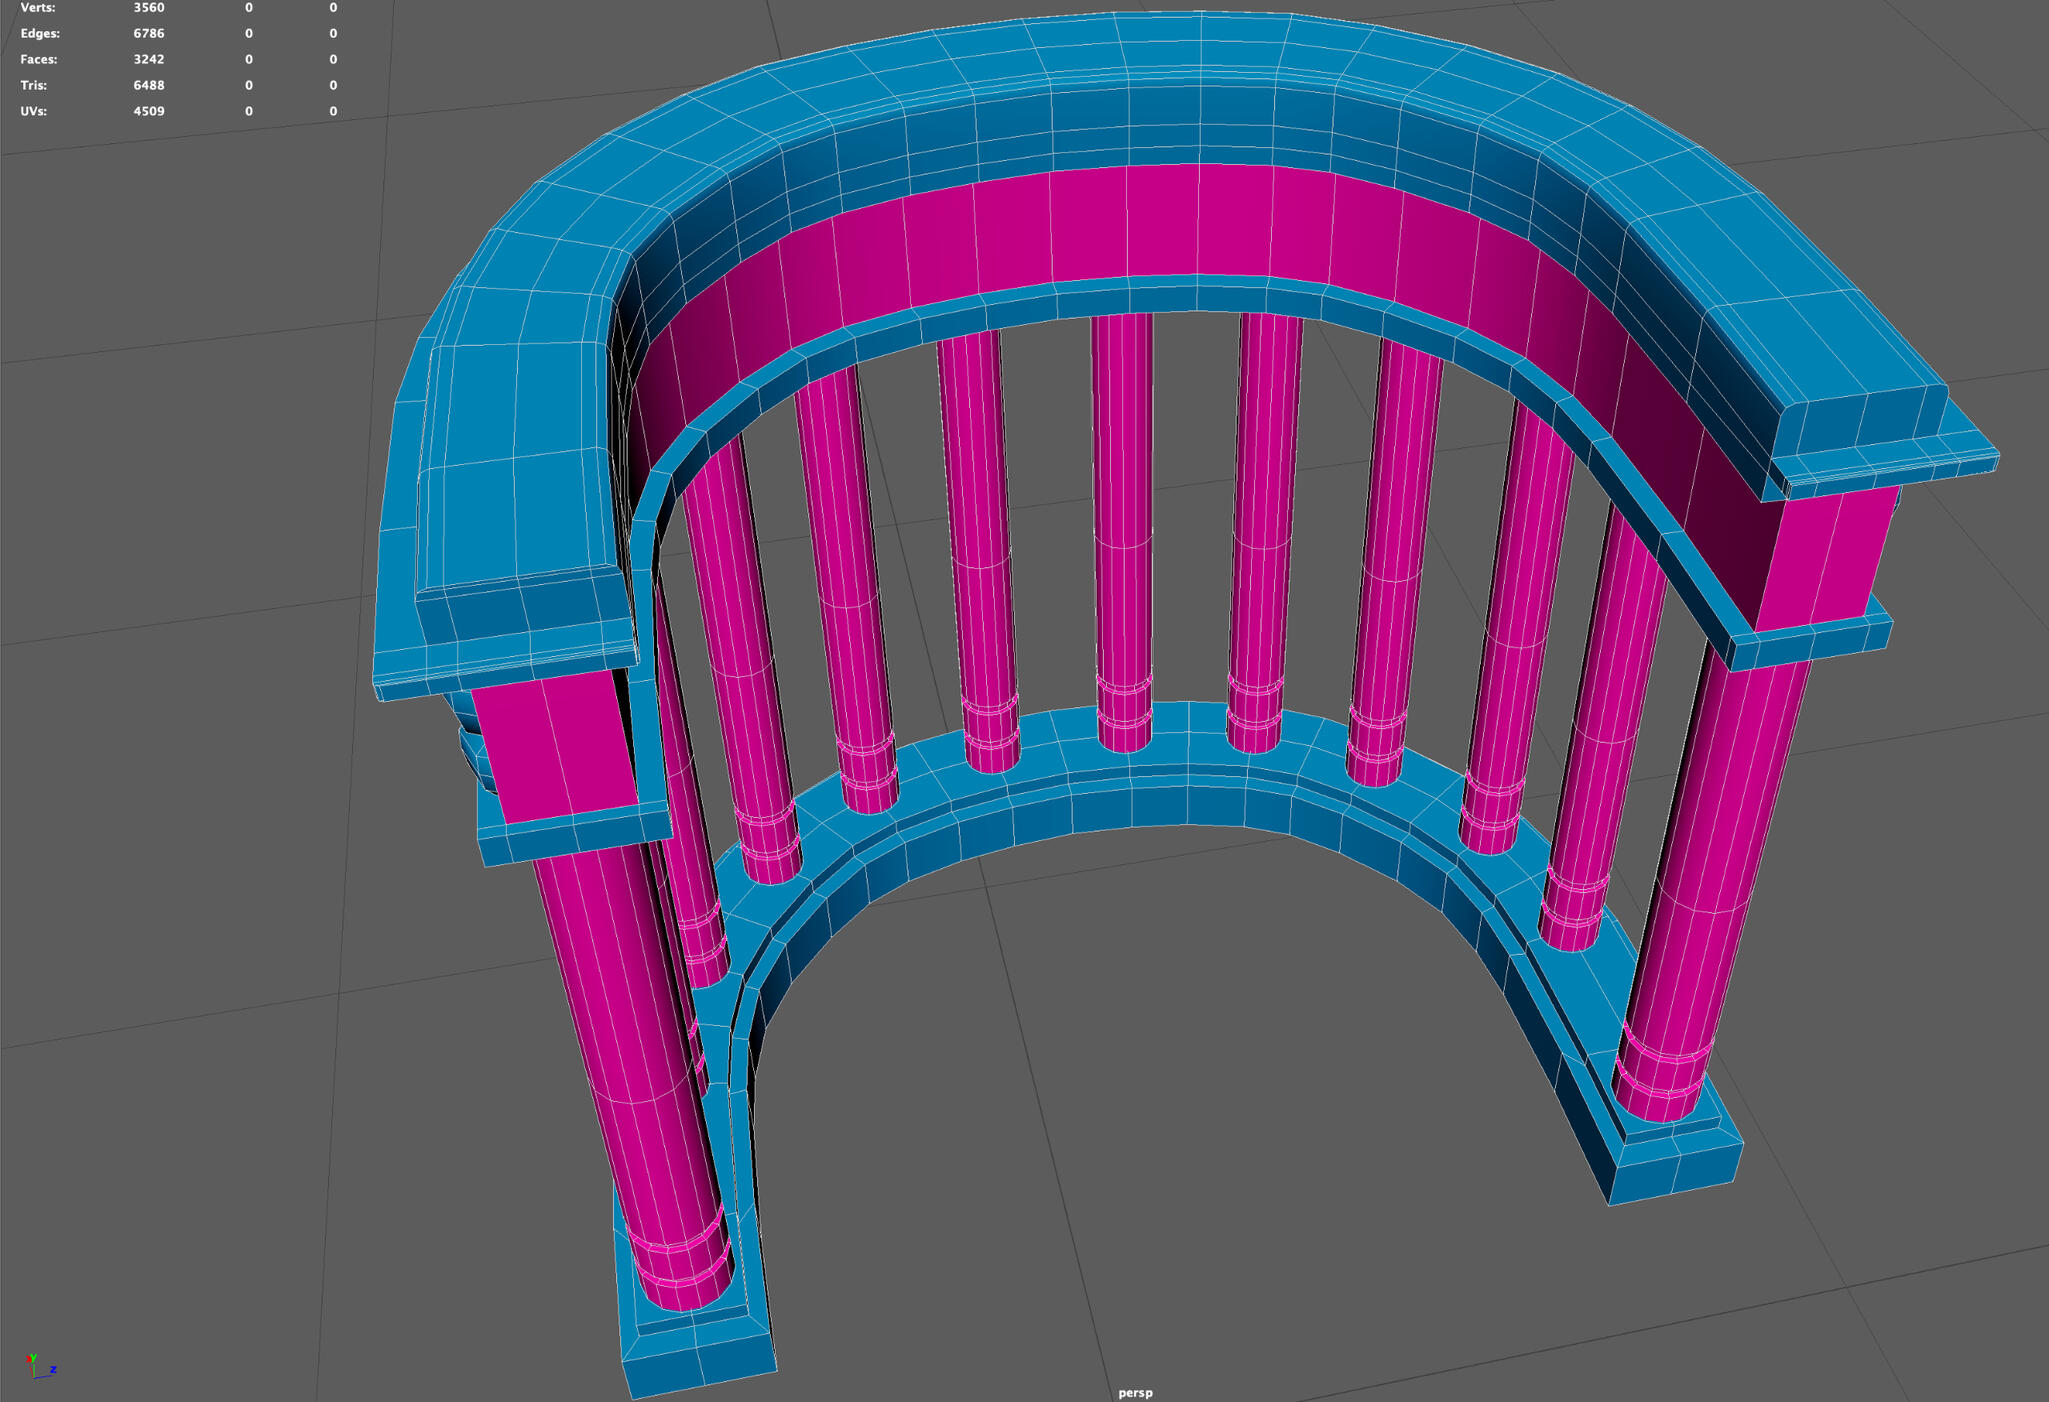Screen dimensions: 2049x1402
Task: Click the persp camera label
Action: [1135, 1391]
